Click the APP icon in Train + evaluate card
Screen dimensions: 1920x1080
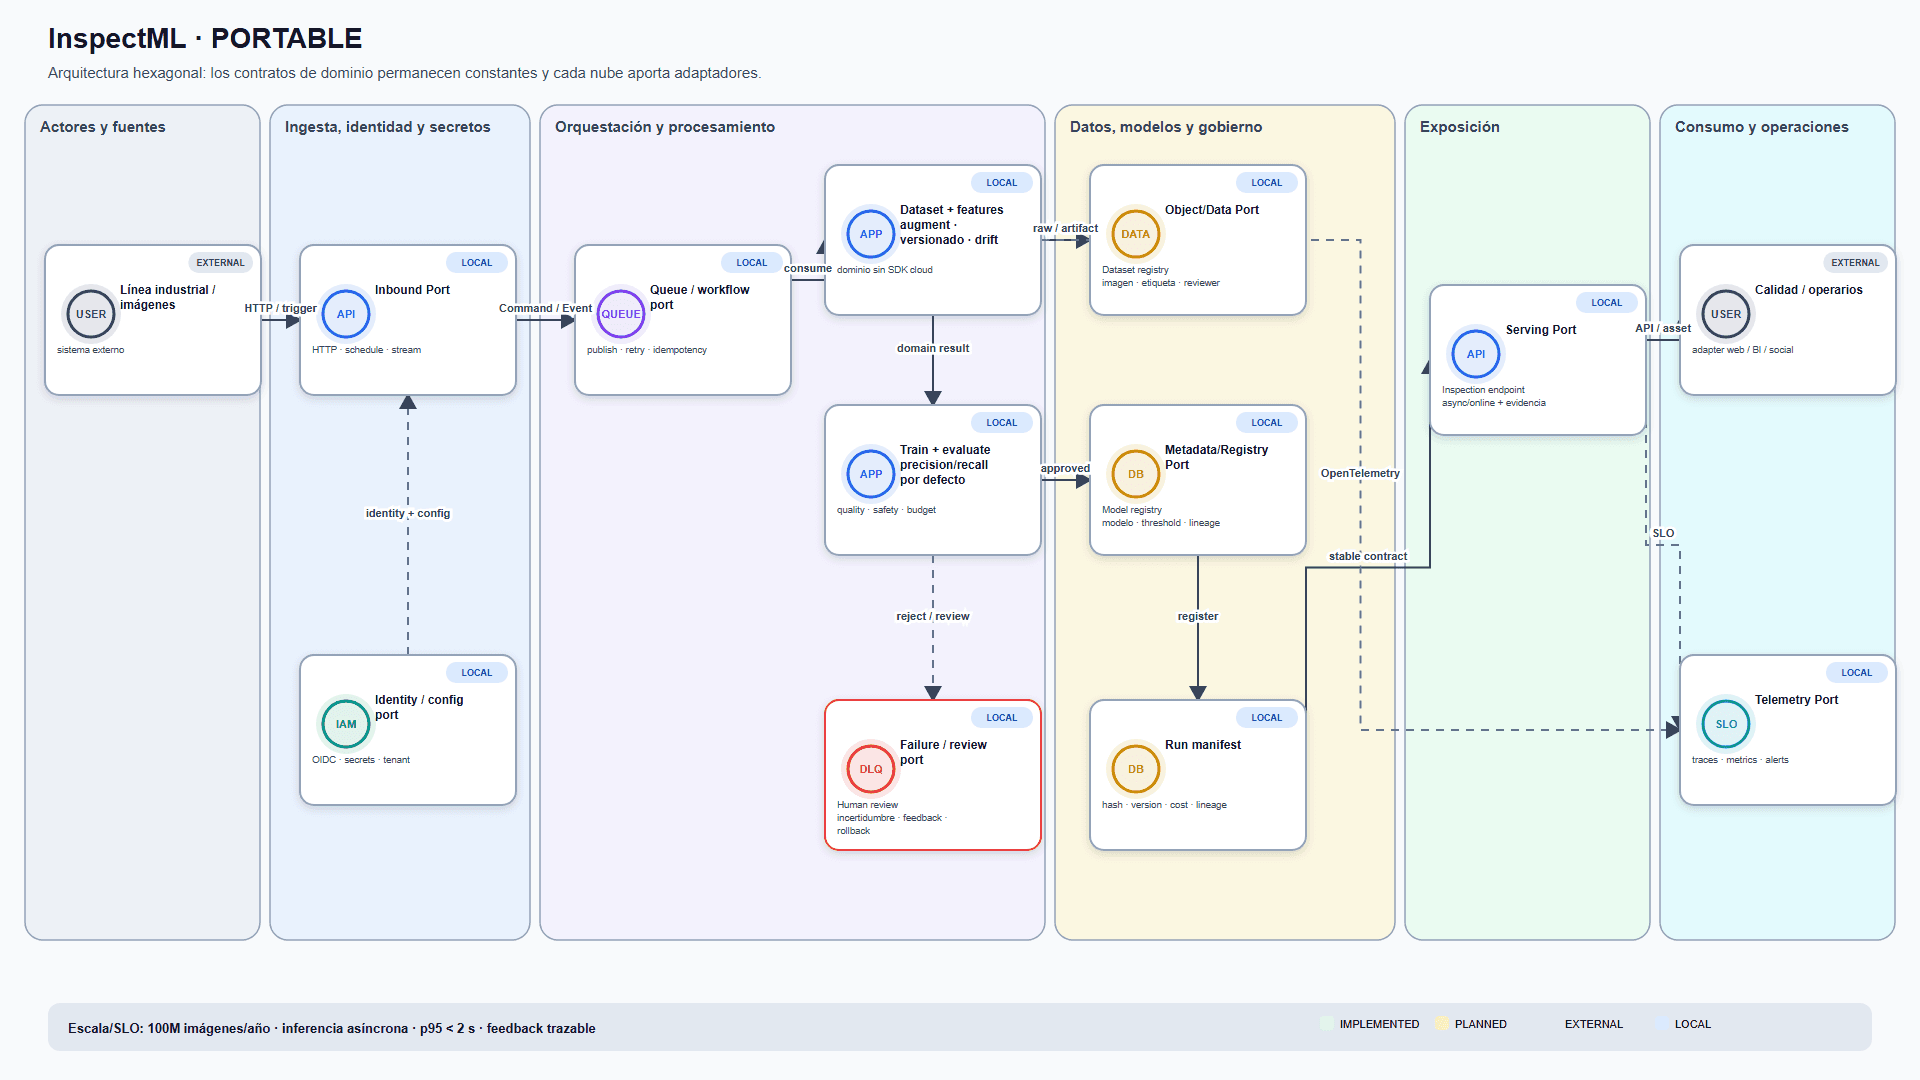(x=871, y=474)
